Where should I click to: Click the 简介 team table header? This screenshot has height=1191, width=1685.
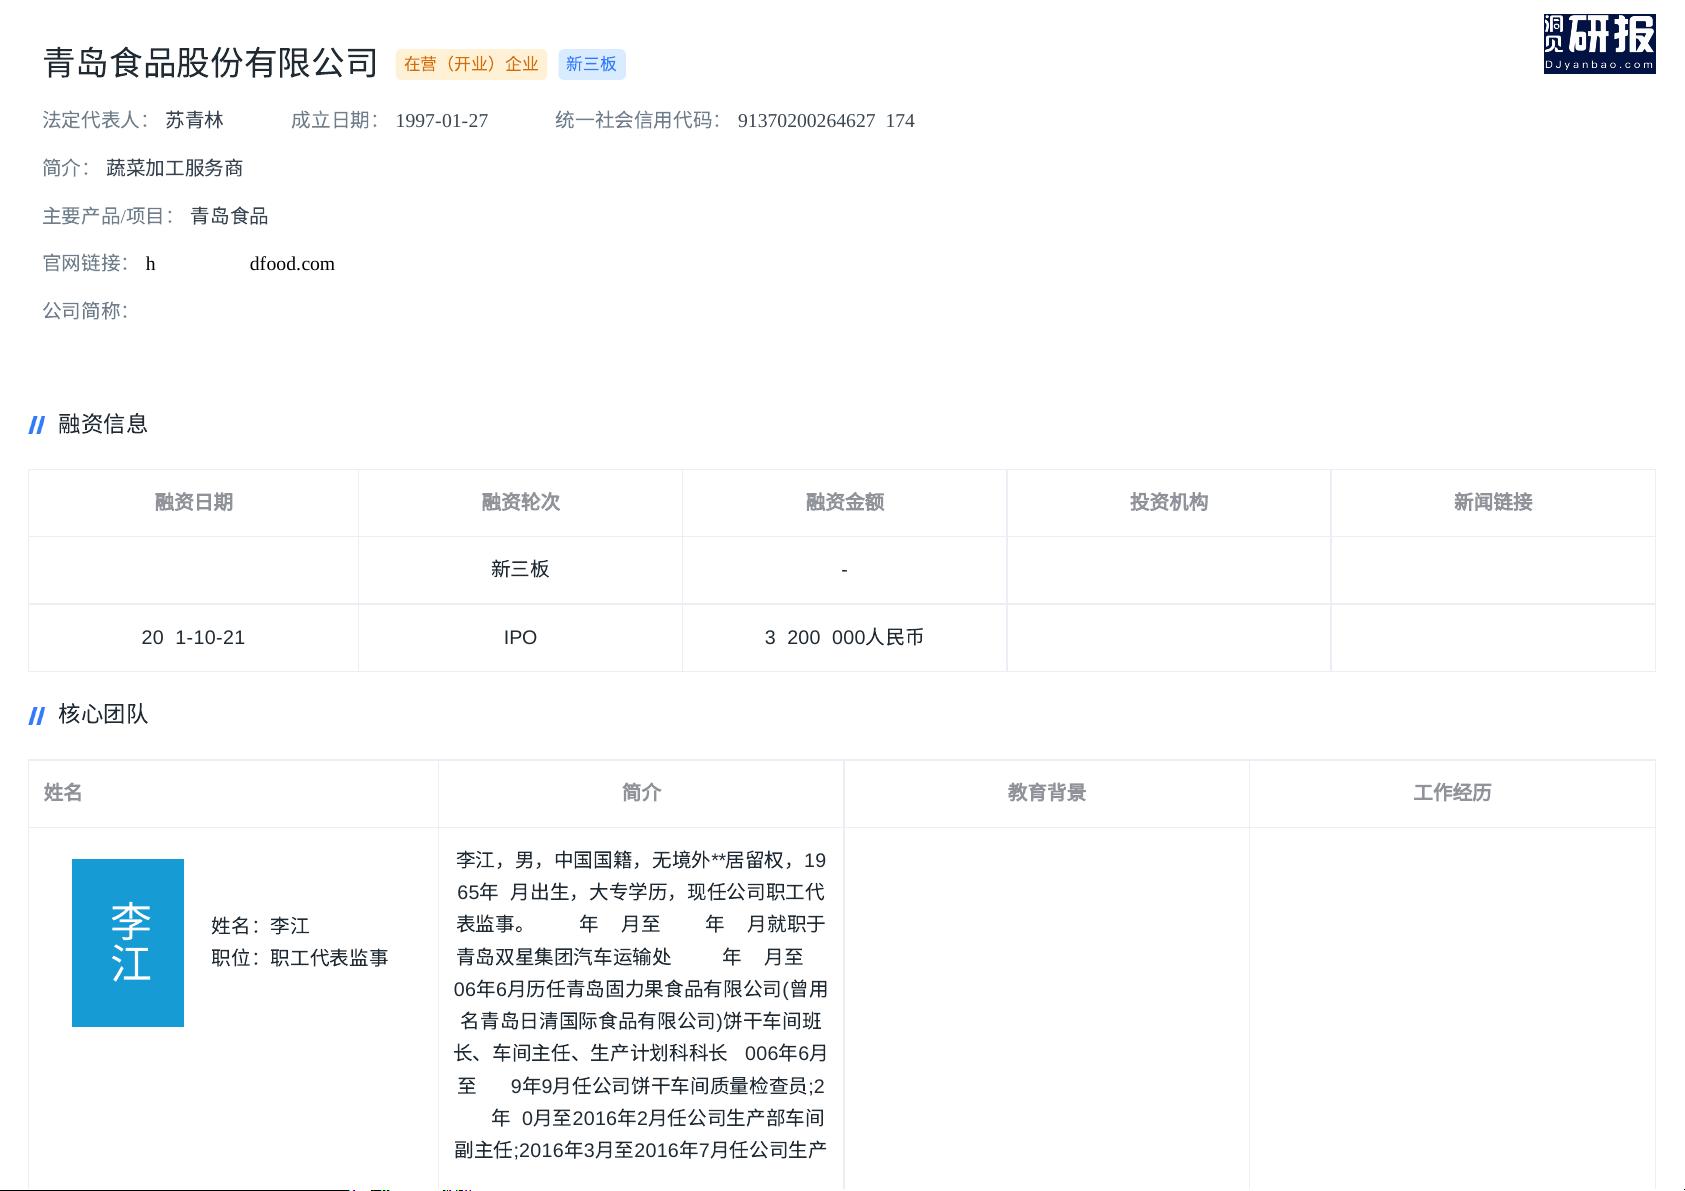[641, 793]
